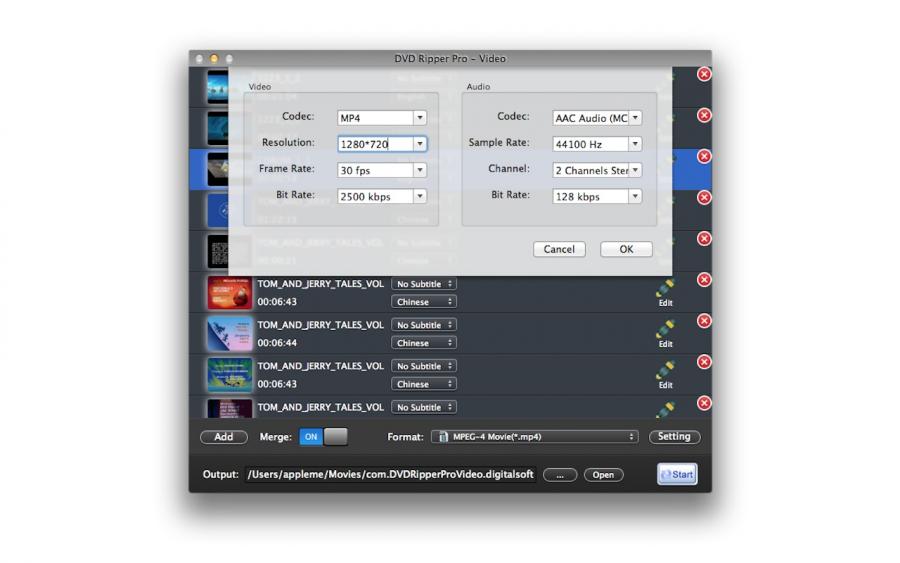Remove the 00:06:43 red-thumbnail title with X
Viewport: 900px width, 563px height.
[704, 279]
